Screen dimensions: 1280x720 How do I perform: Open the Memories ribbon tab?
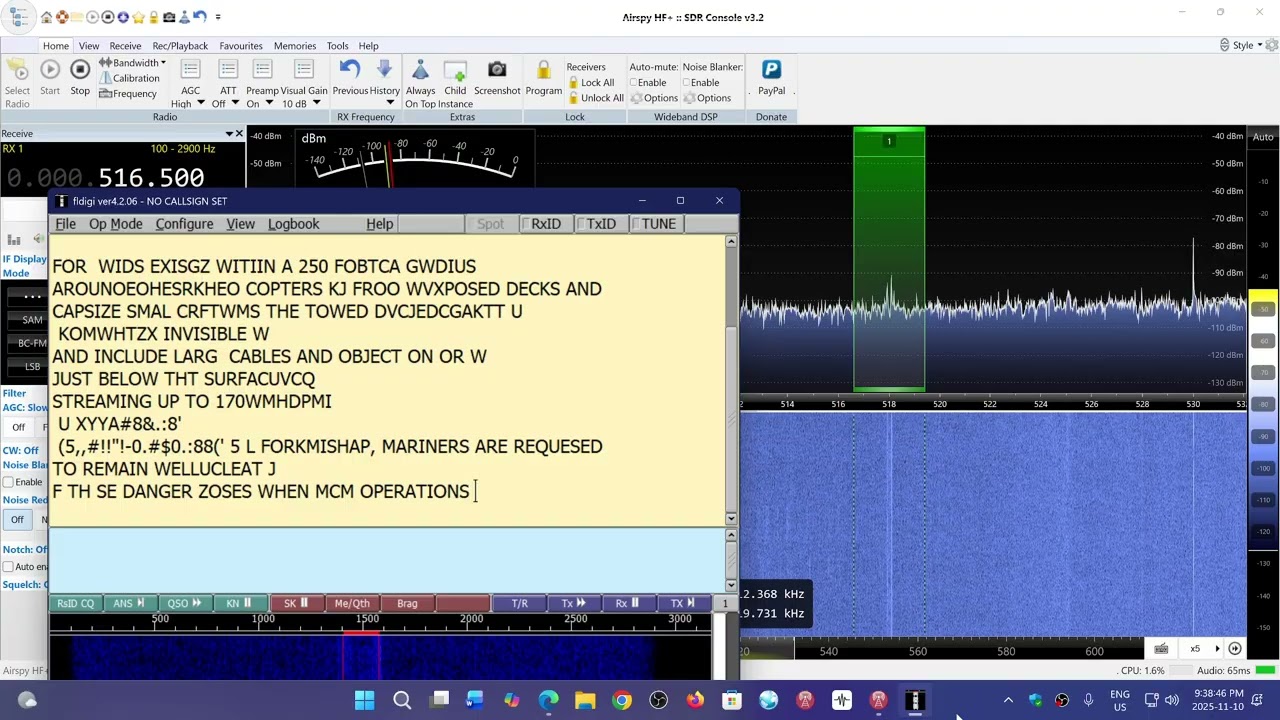point(295,45)
